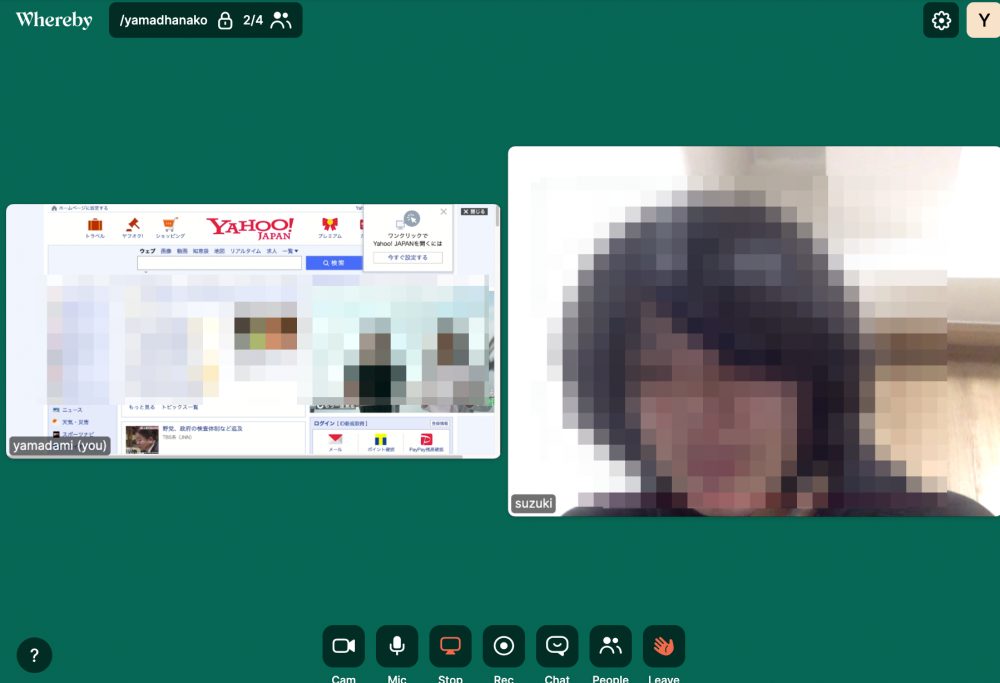Leave the meeting via waving hand
Image resolution: width=1000 pixels, height=683 pixels.
coord(664,646)
